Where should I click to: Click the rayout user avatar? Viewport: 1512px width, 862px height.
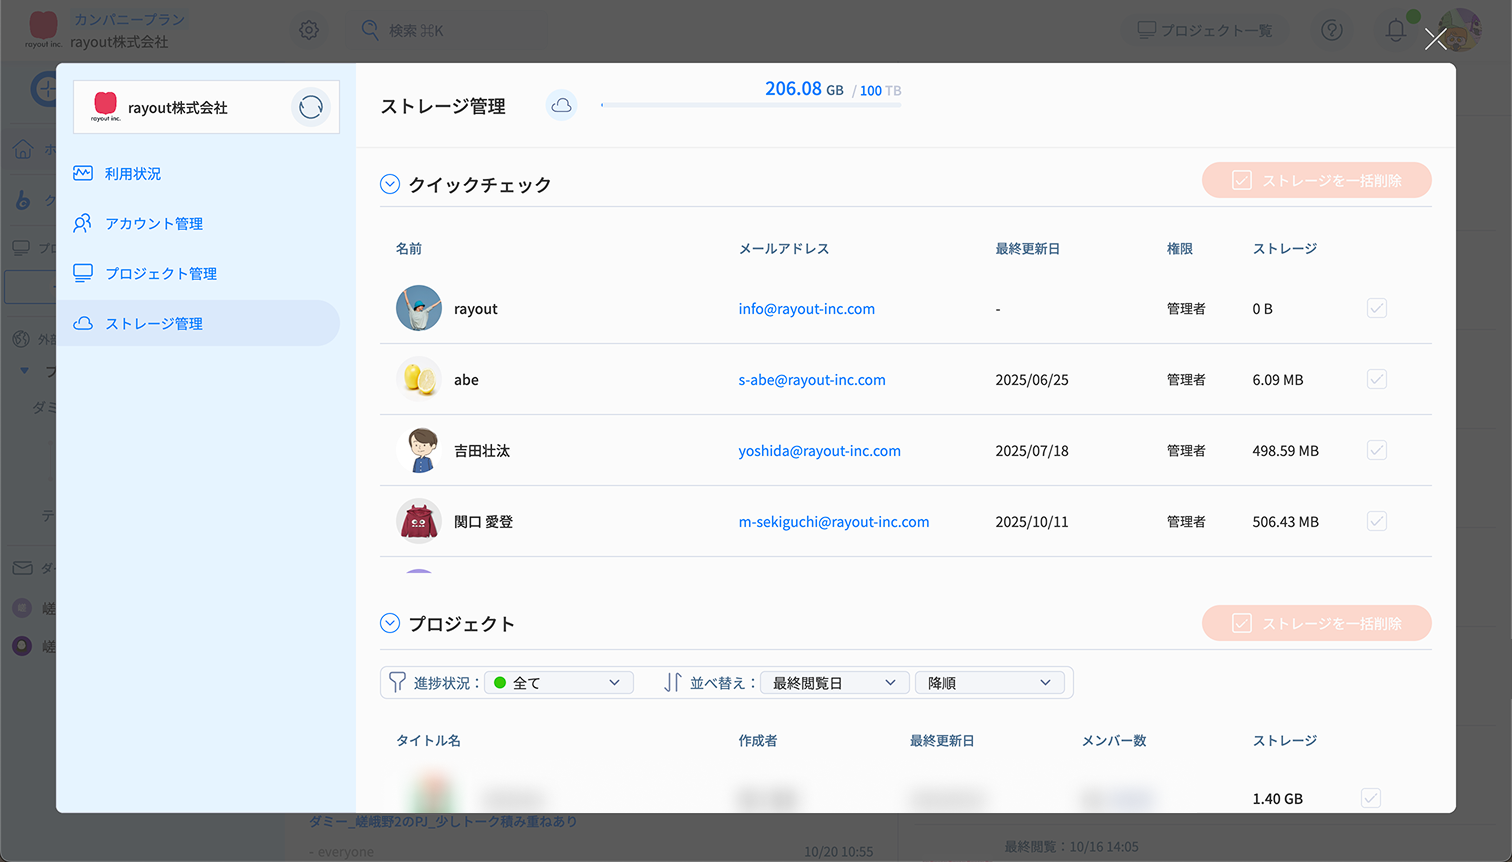(x=419, y=308)
